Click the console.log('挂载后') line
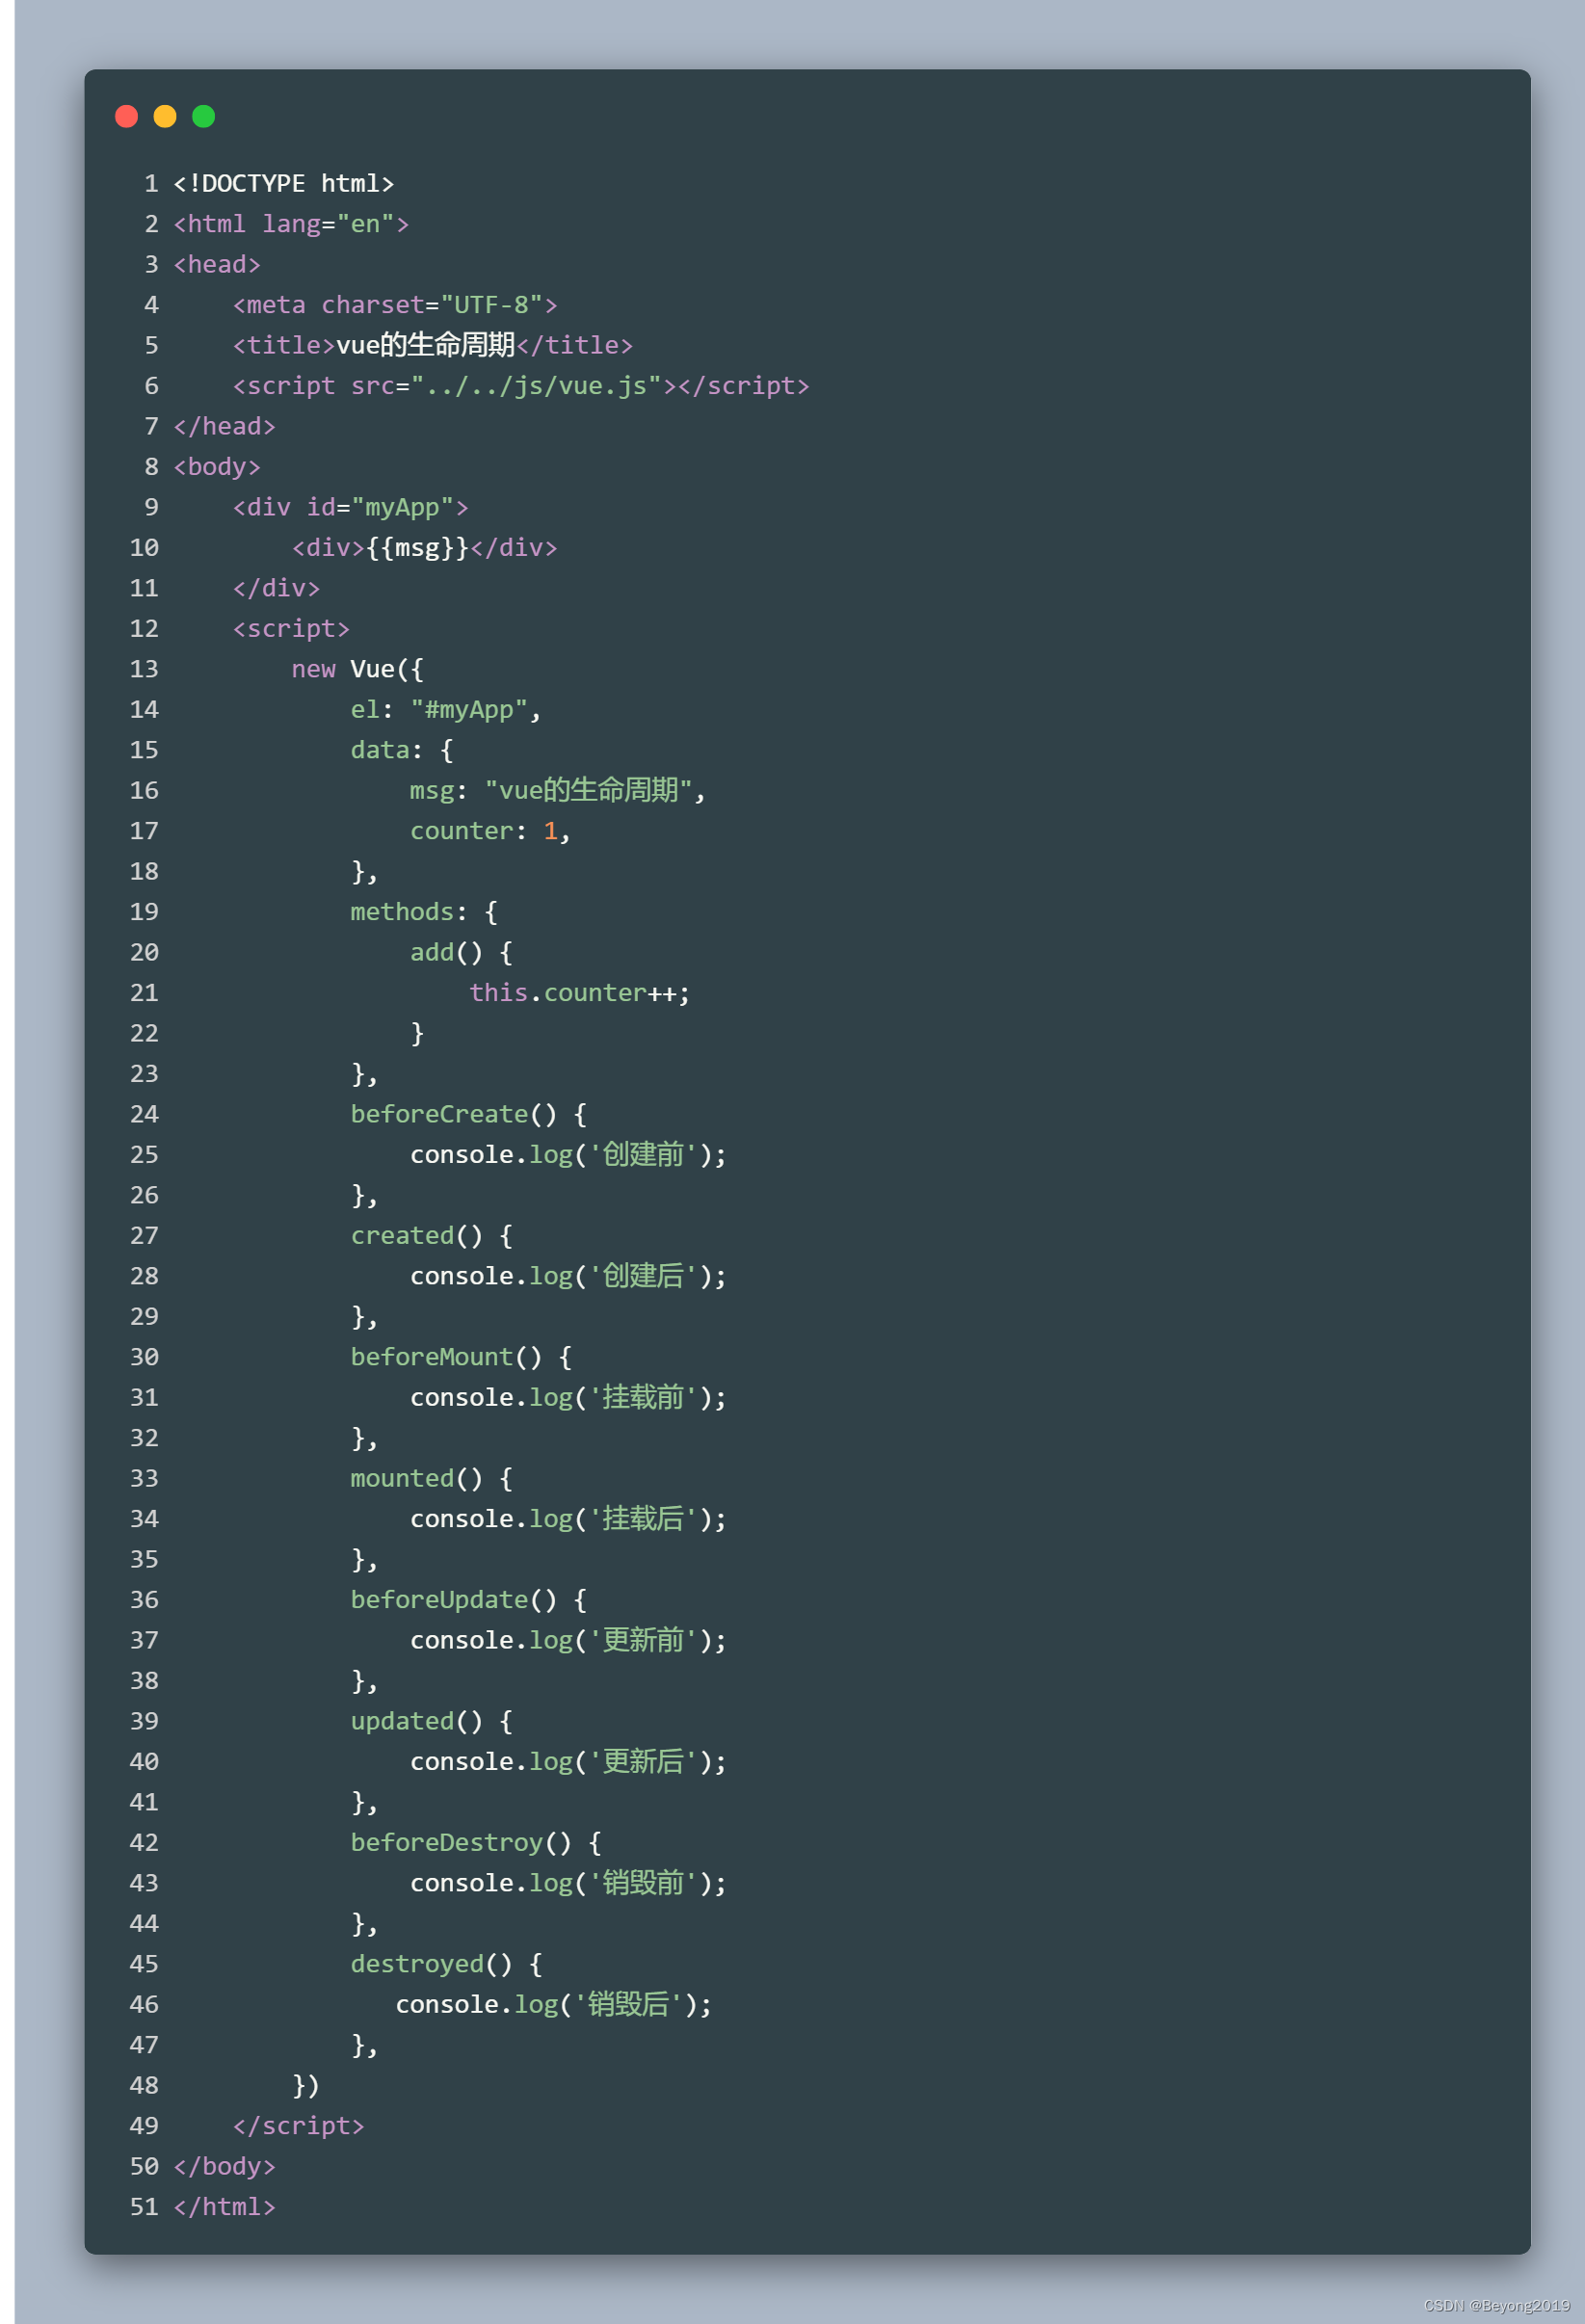1585x2324 pixels. click(x=568, y=1519)
